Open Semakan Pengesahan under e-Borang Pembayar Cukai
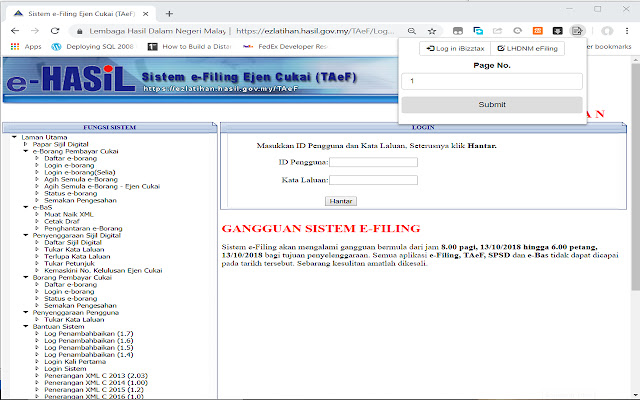The image size is (640, 400). click(x=80, y=200)
